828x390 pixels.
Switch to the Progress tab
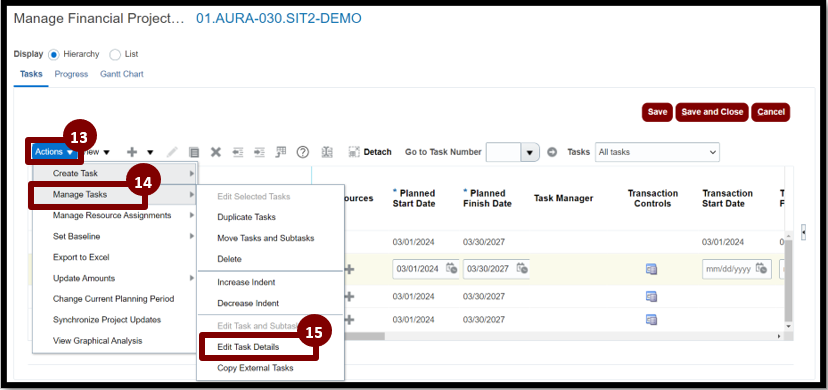(x=71, y=74)
